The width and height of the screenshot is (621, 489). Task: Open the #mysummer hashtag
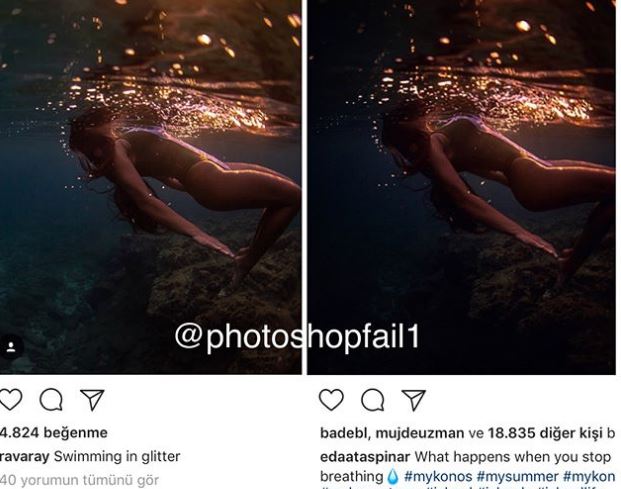(523, 476)
